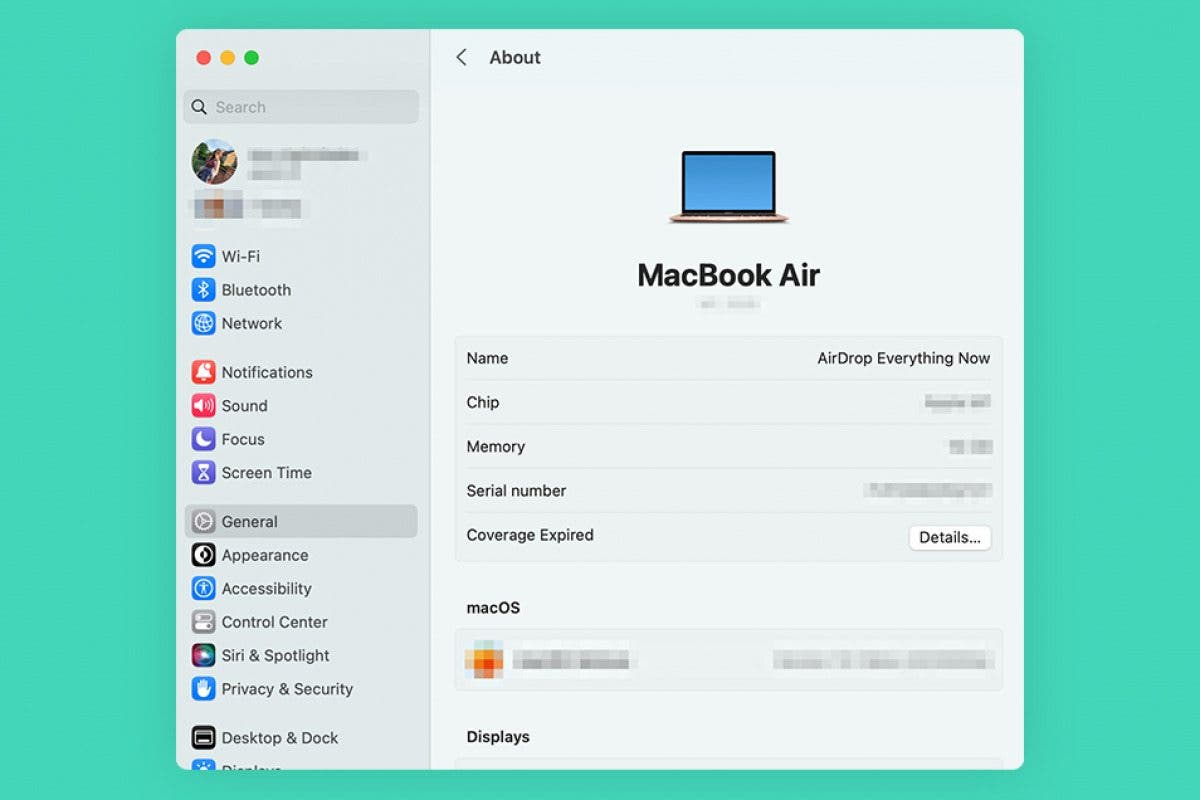The height and width of the screenshot is (800, 1200).
Task: Select the Accessibility settings icon
Action: click(x=204, y=588)
